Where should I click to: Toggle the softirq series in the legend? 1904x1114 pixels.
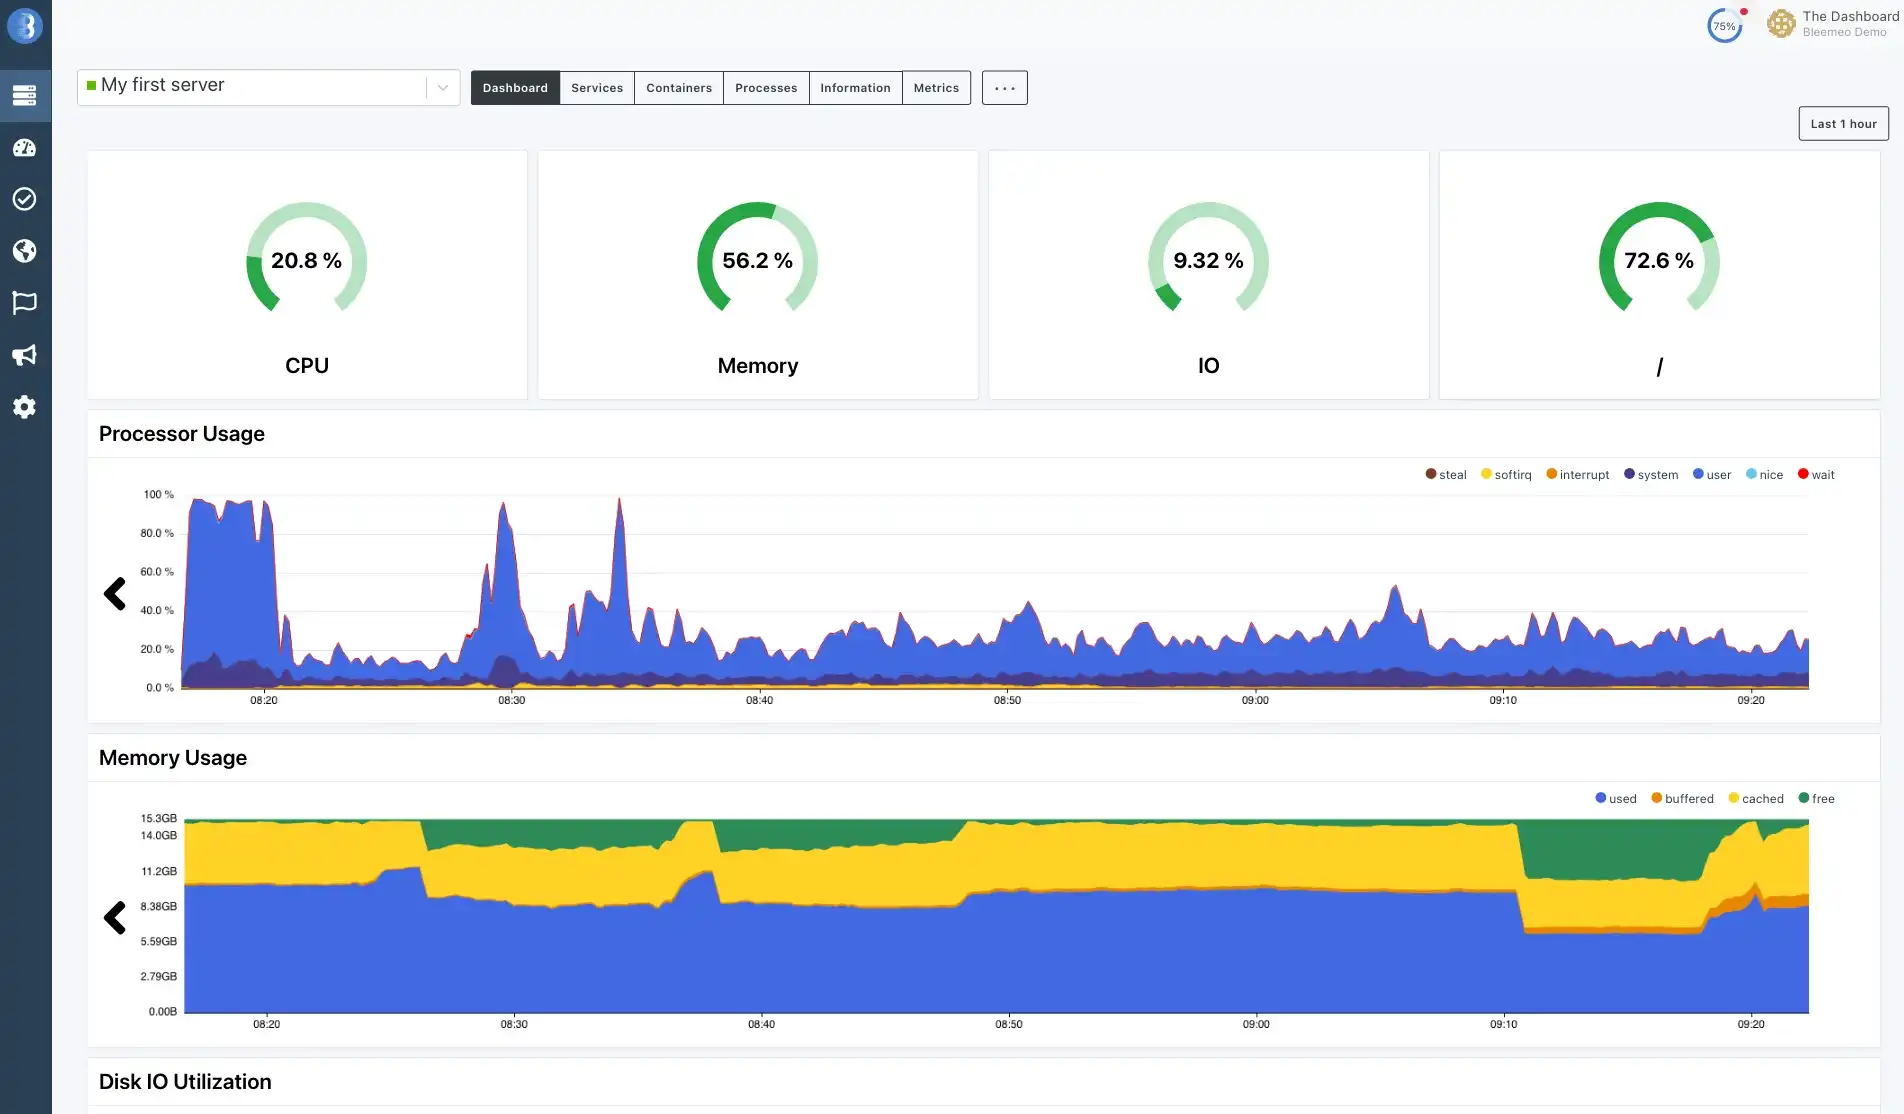pyautogui.click(x=1506, y=475)
